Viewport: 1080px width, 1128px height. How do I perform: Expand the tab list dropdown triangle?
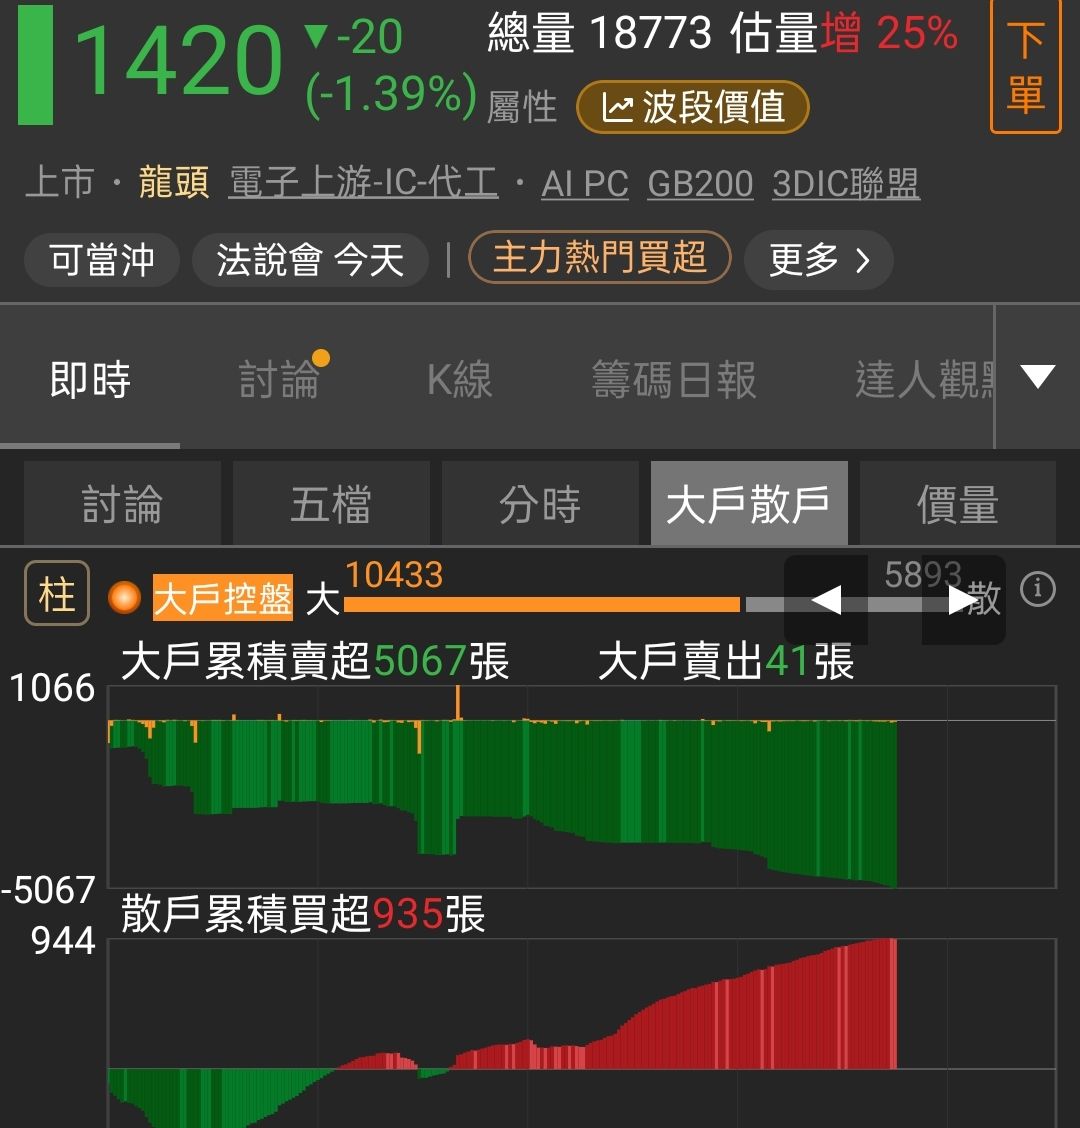(1037, 377)
